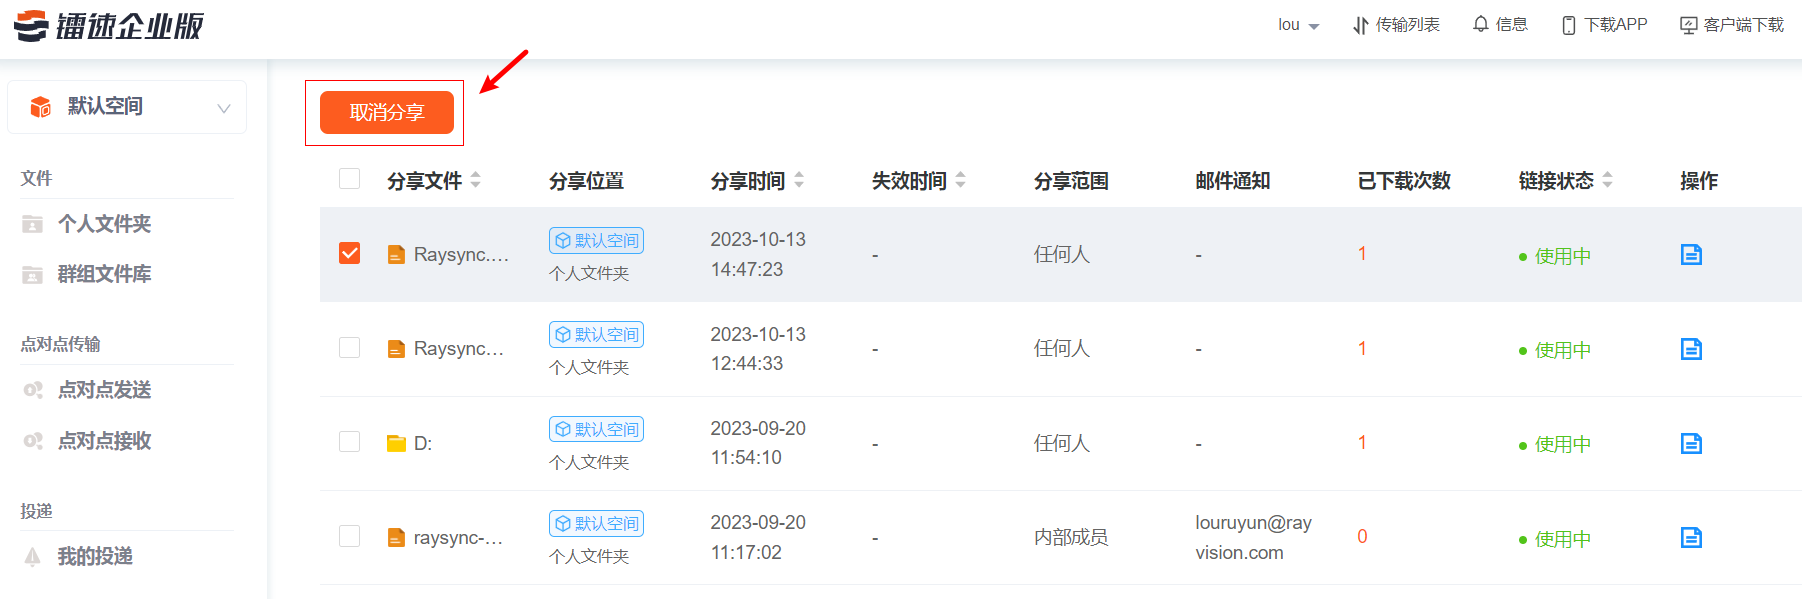
Task: Open details icon for the D: folder share
Action: (x=1691, y=443)
